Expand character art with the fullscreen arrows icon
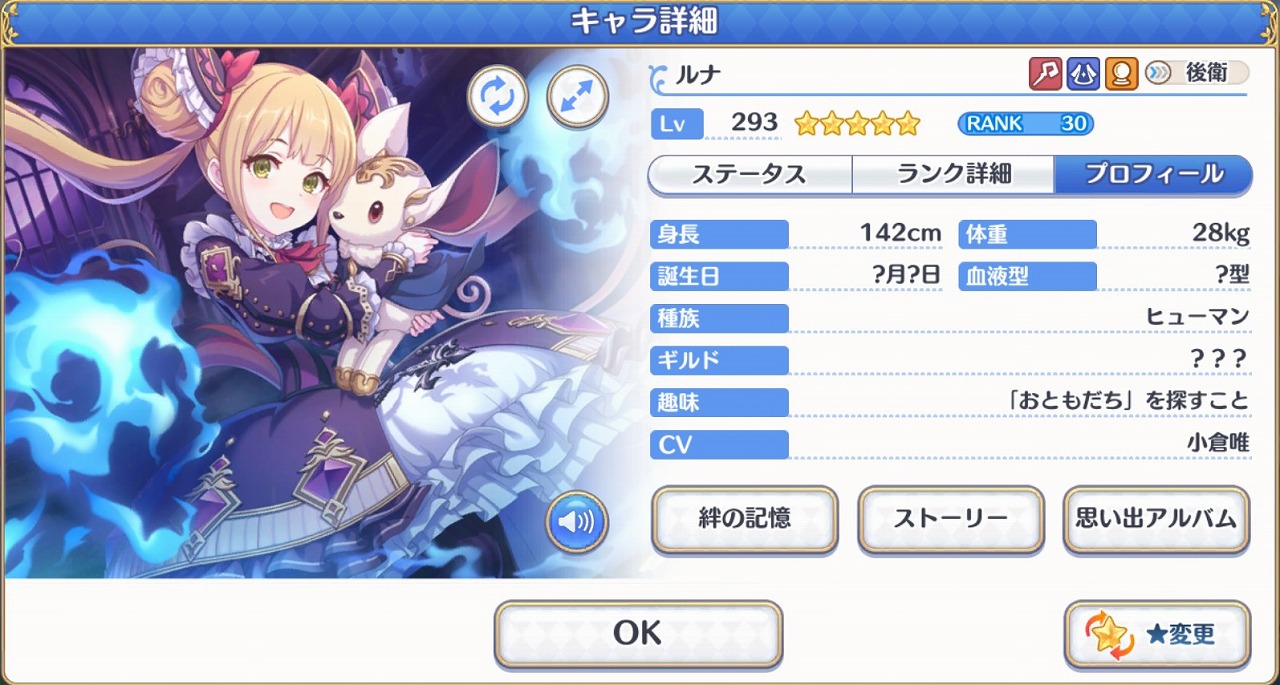This screenshot has height=685, width=1280. 578,96
